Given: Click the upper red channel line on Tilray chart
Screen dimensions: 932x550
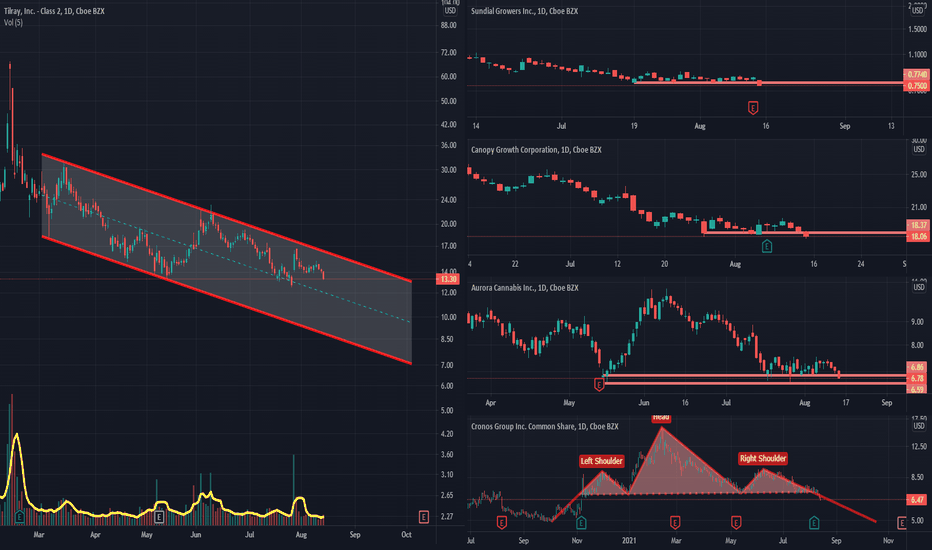Looking at the screenshot, I should click(226, 218).
